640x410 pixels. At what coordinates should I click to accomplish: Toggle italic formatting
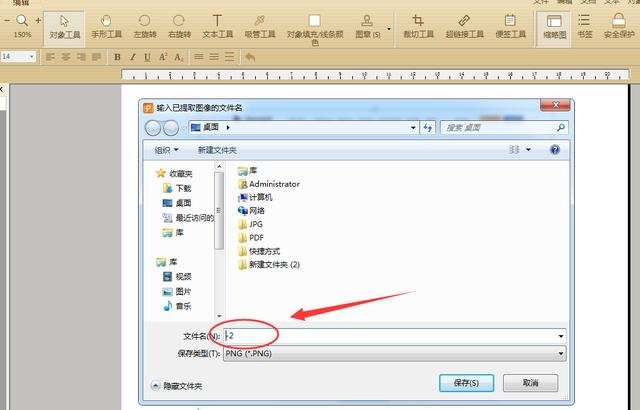tap(133, 57)
